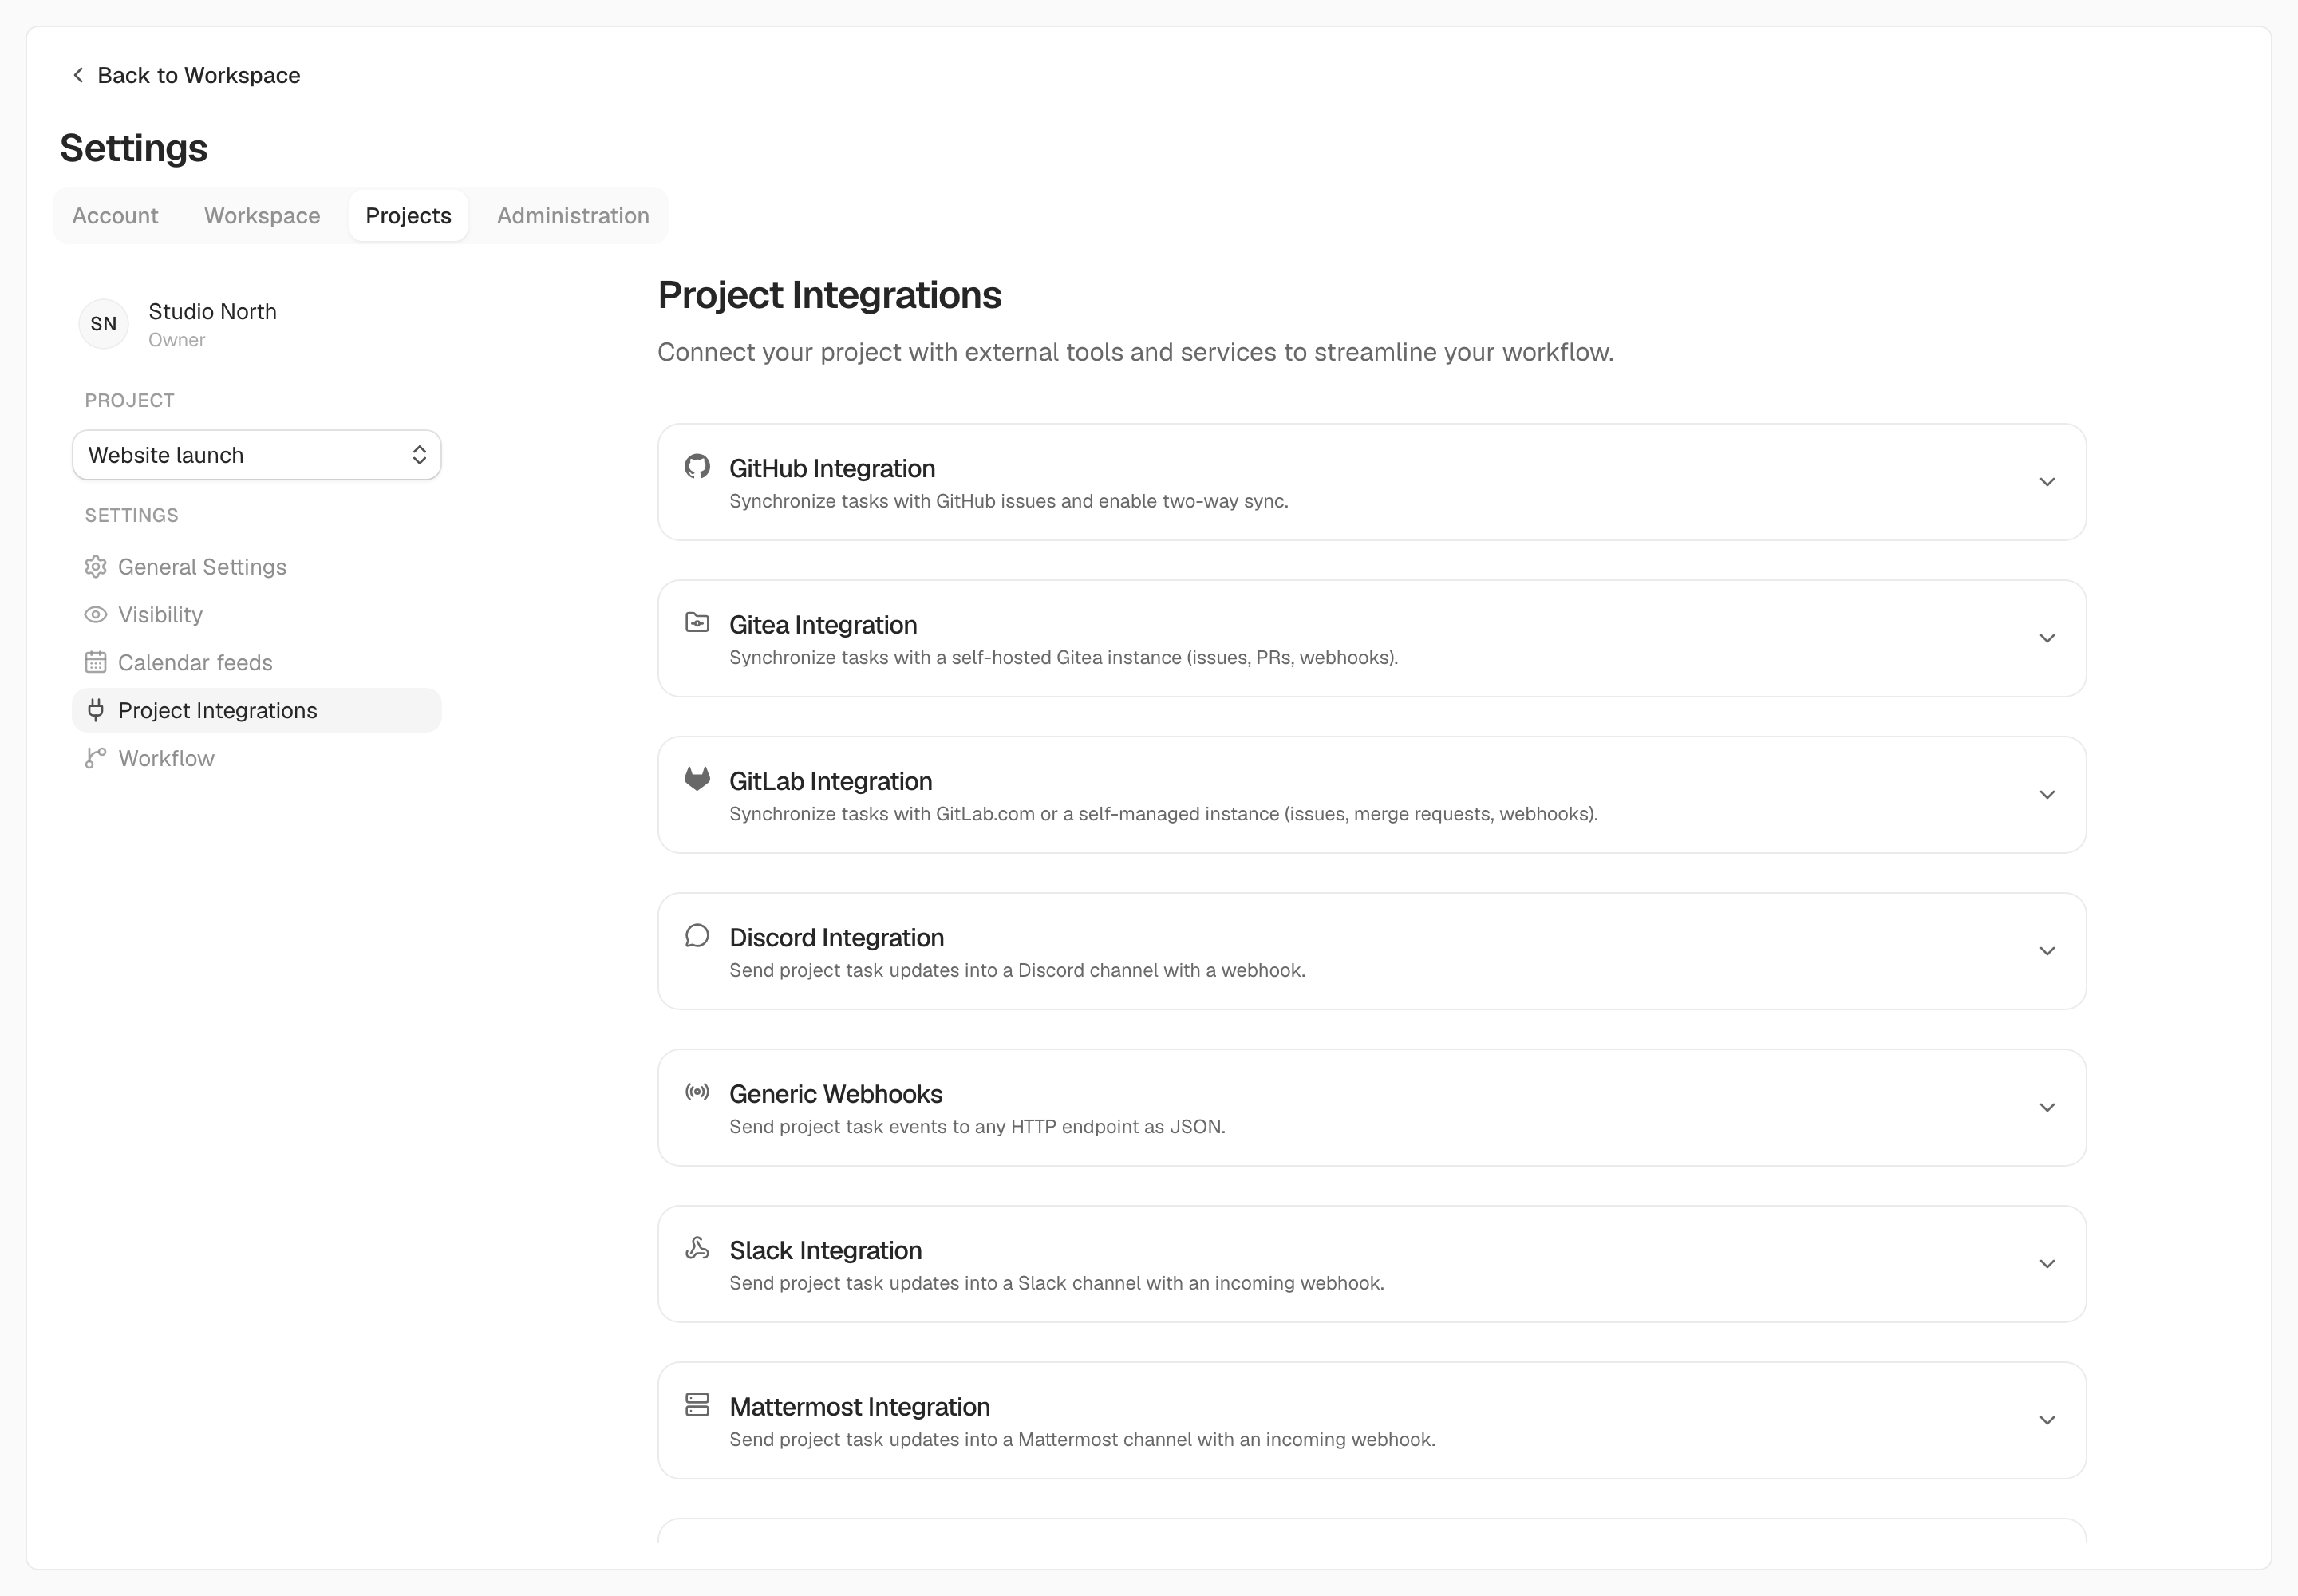Expand the Slack Integration chevron
Screen dimensions: 2298x1596
[x=2047, y=1264]
